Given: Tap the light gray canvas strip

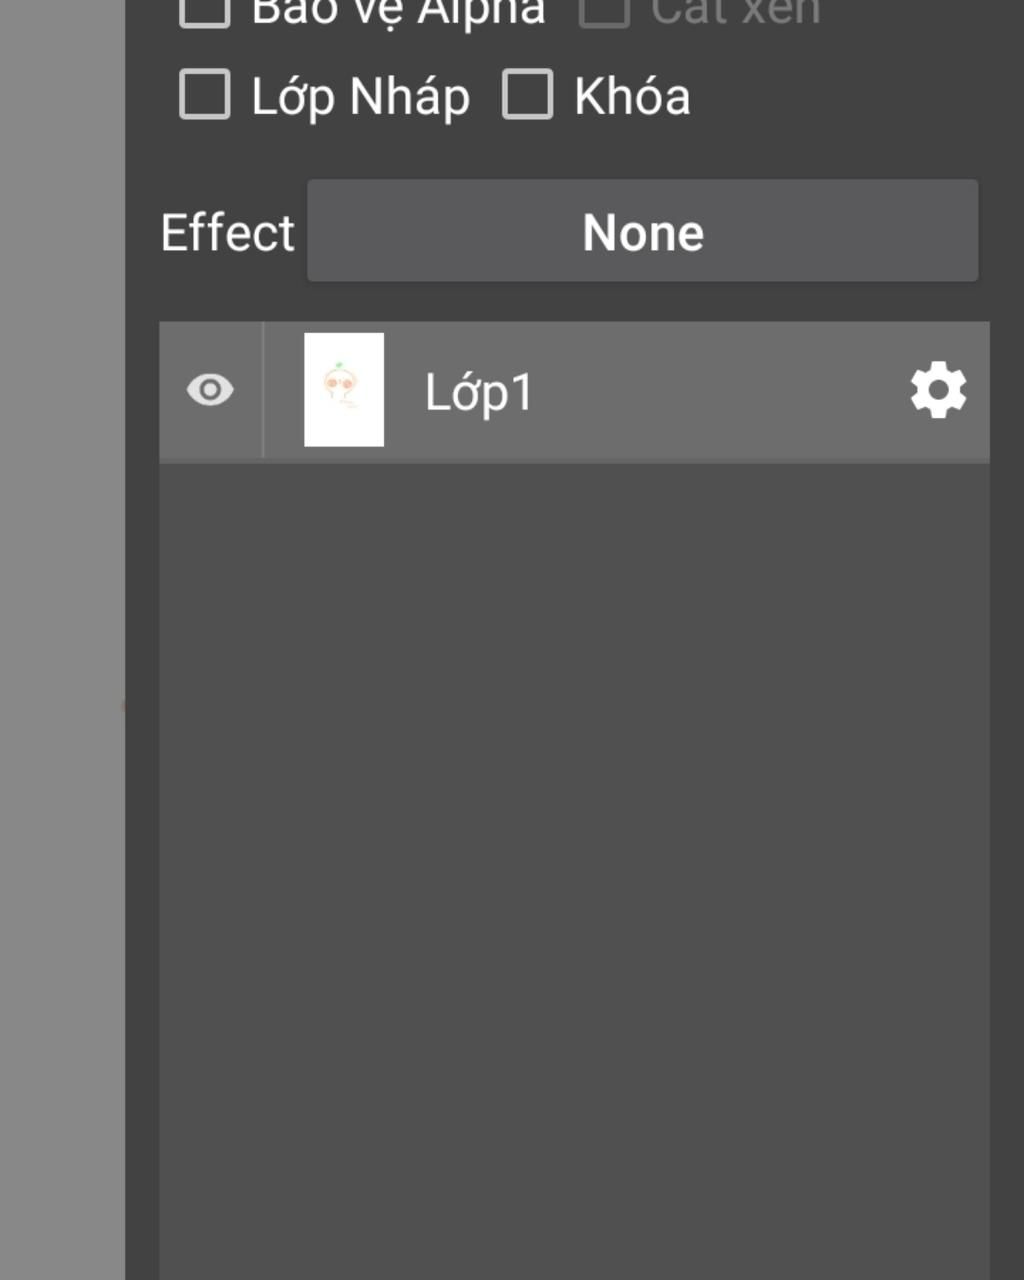Looking at the screenshot, I should (x=60, y=640).
